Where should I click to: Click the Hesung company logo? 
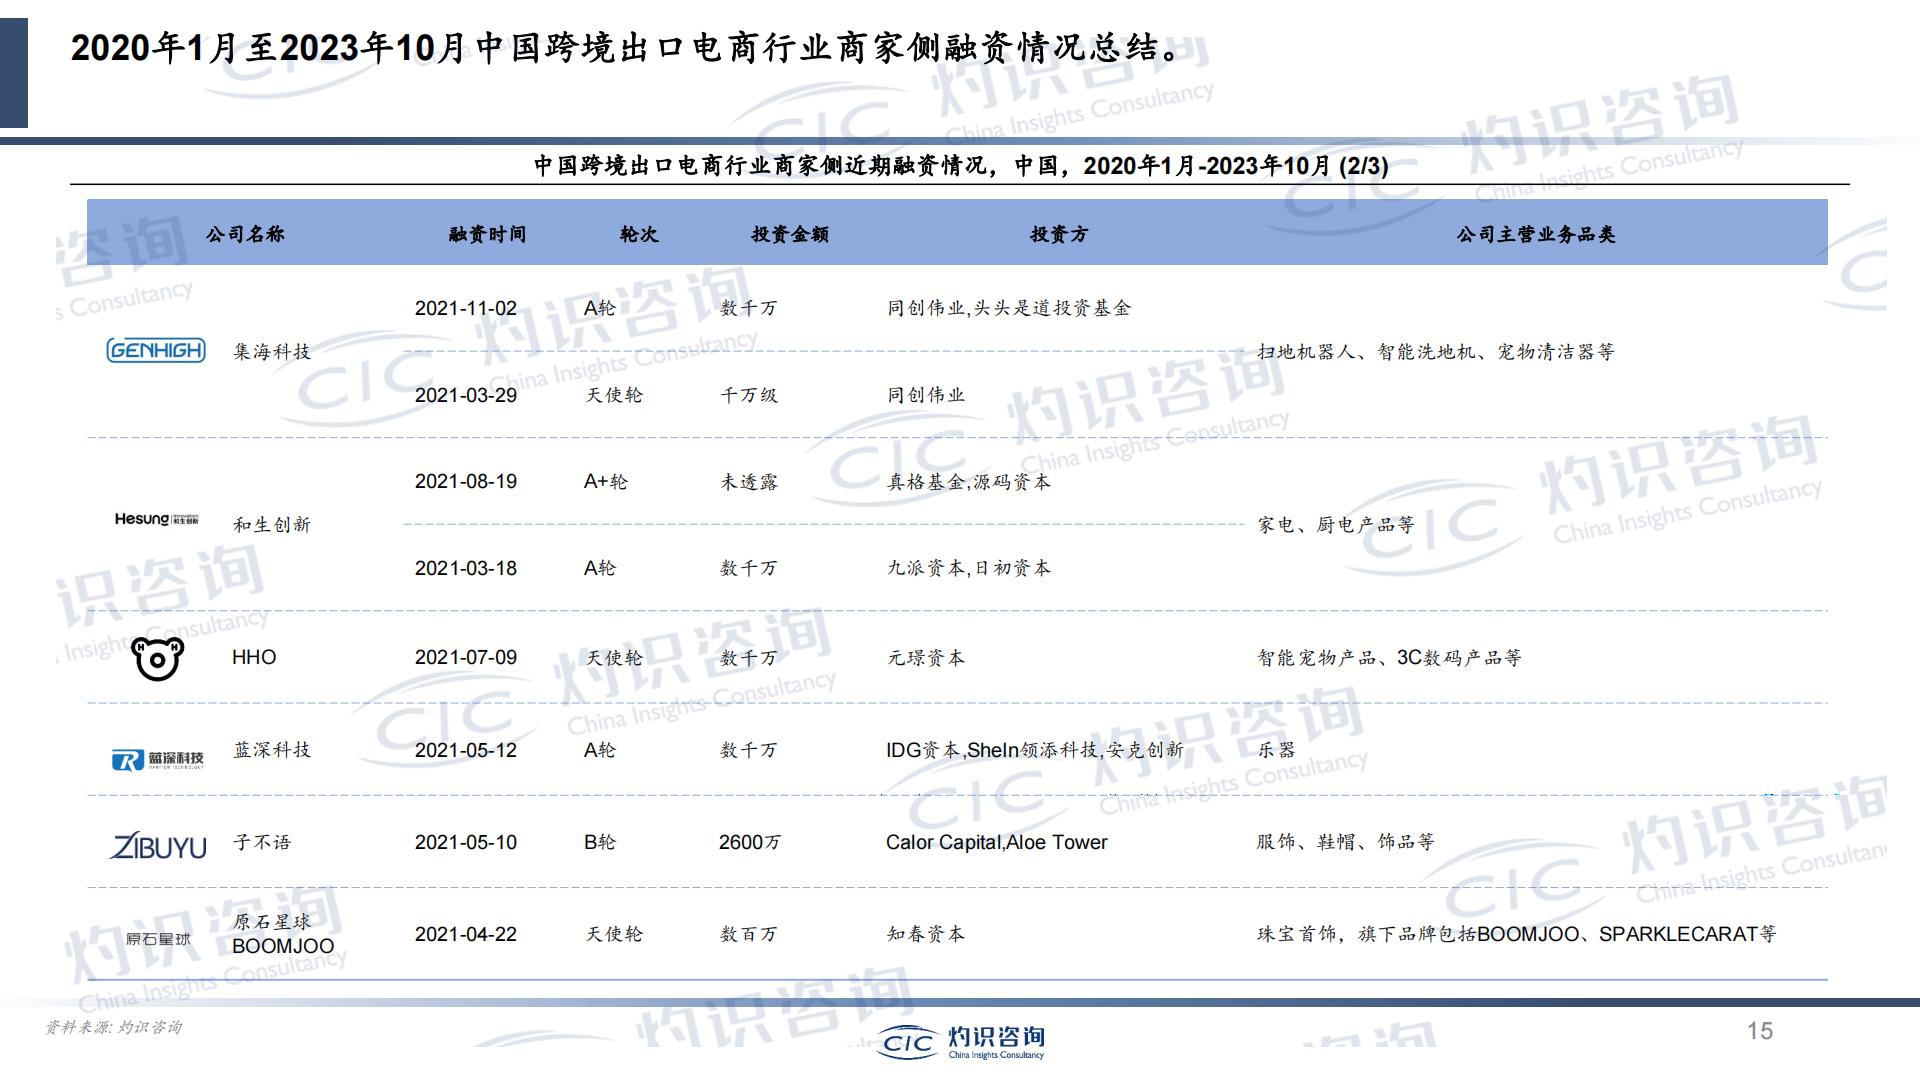[x=156, y=519]
